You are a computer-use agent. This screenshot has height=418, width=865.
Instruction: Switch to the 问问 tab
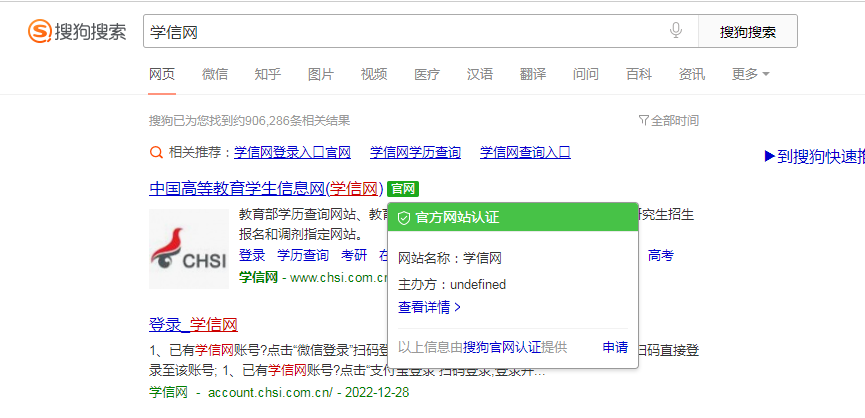586,74
